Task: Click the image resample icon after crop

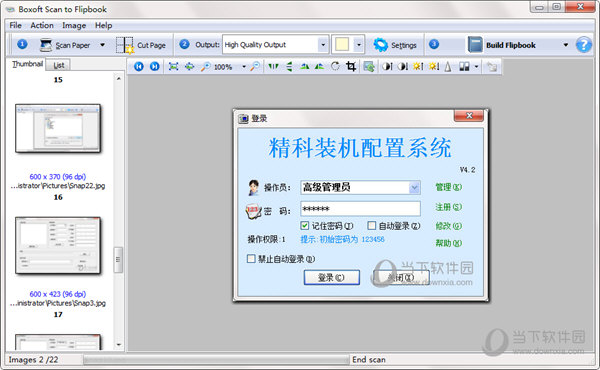Action: tap(369, 67)
